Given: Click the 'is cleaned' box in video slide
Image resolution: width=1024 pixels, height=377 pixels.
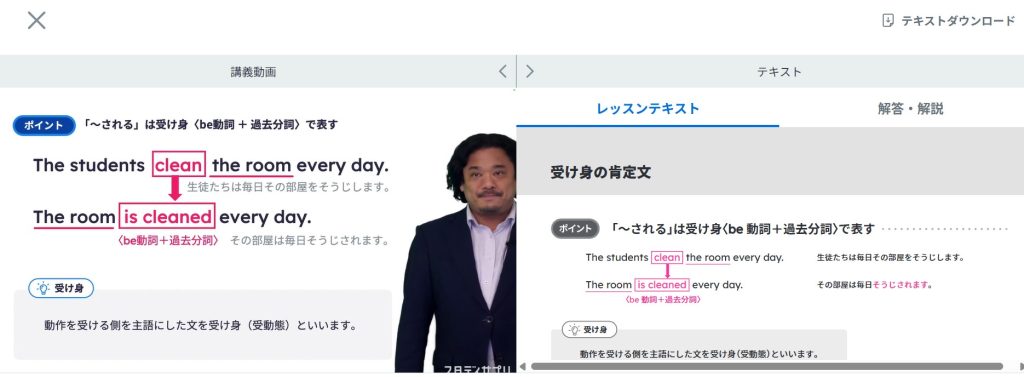Looking at the screenshot, I should click(x=167, y=216).
